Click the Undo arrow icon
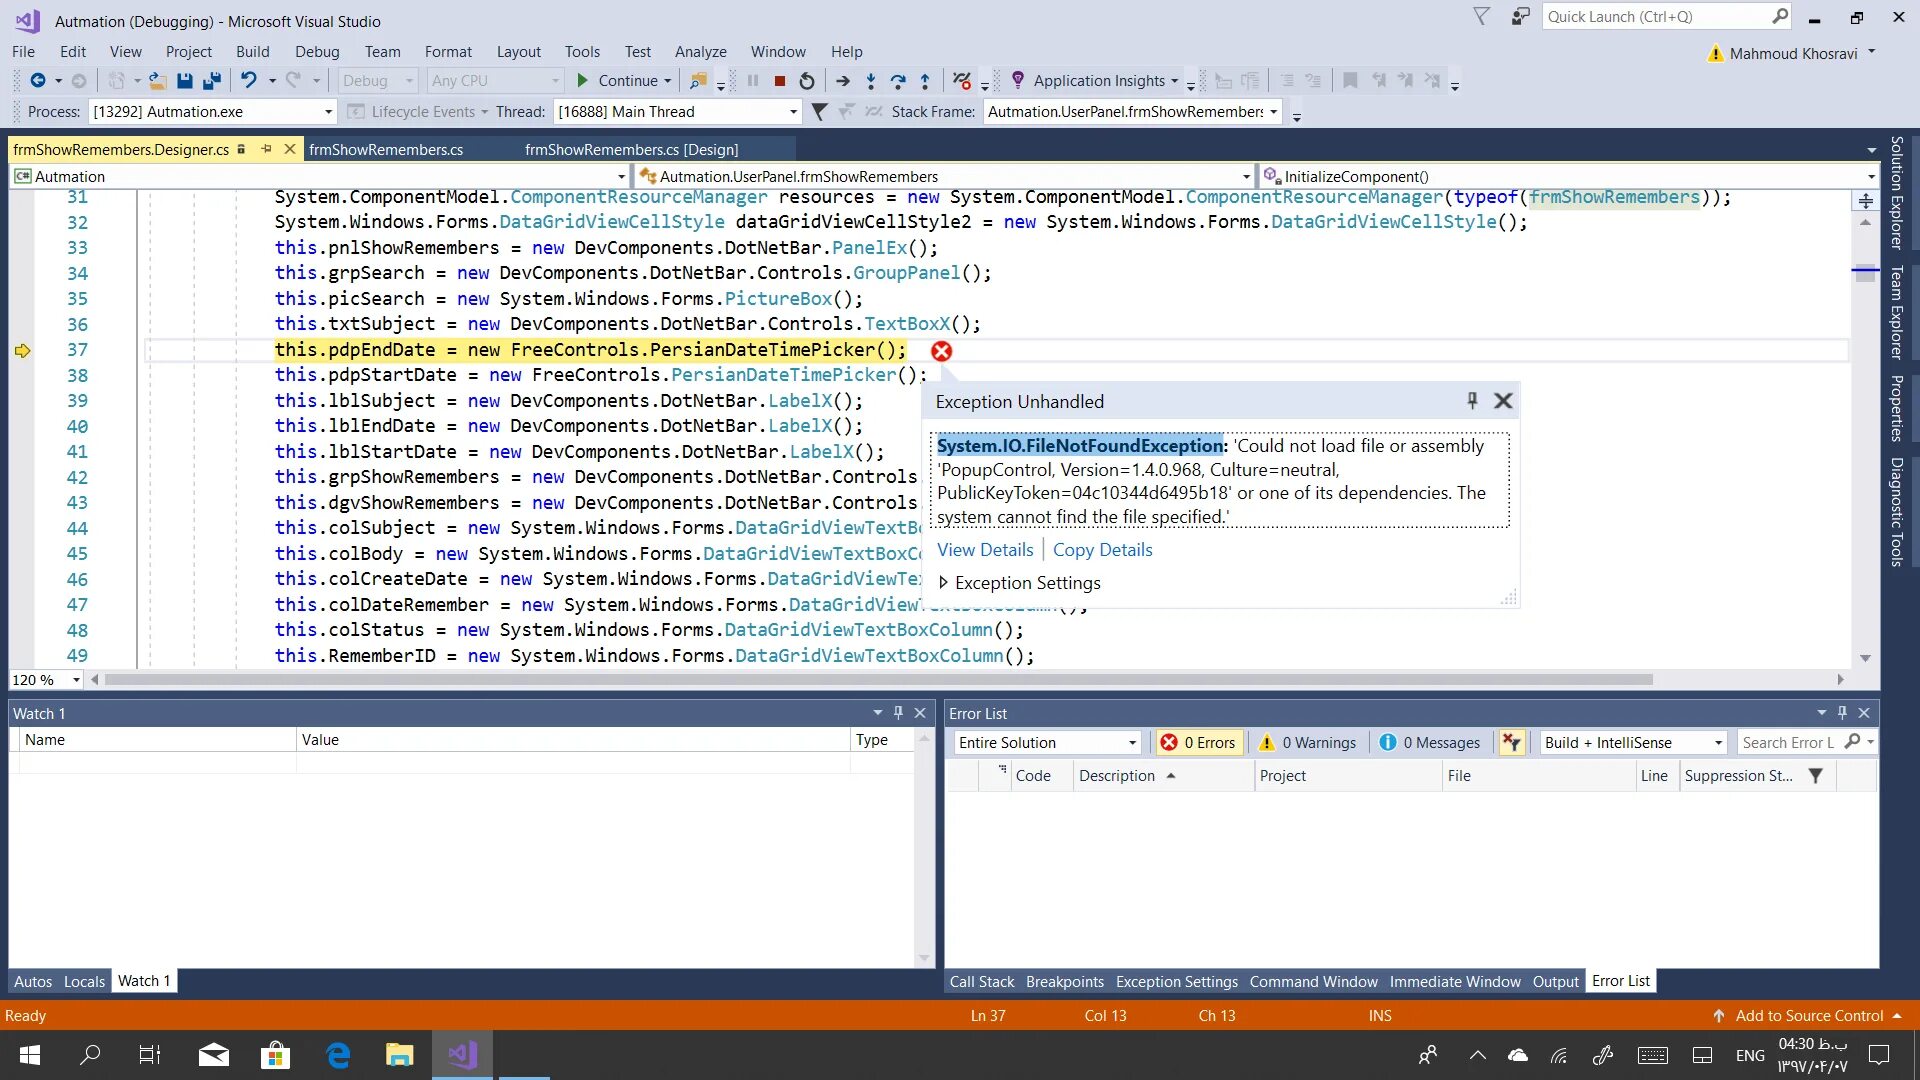The image size is (1920, 1080). pos(248,81)
